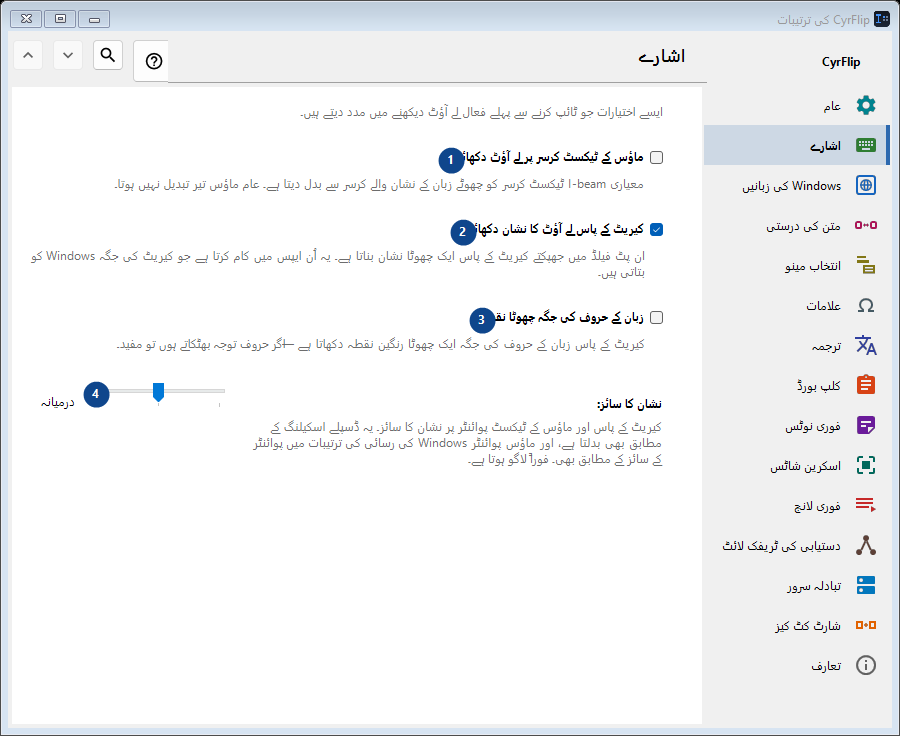Select the Exchange Server icon

click(866, 585)
